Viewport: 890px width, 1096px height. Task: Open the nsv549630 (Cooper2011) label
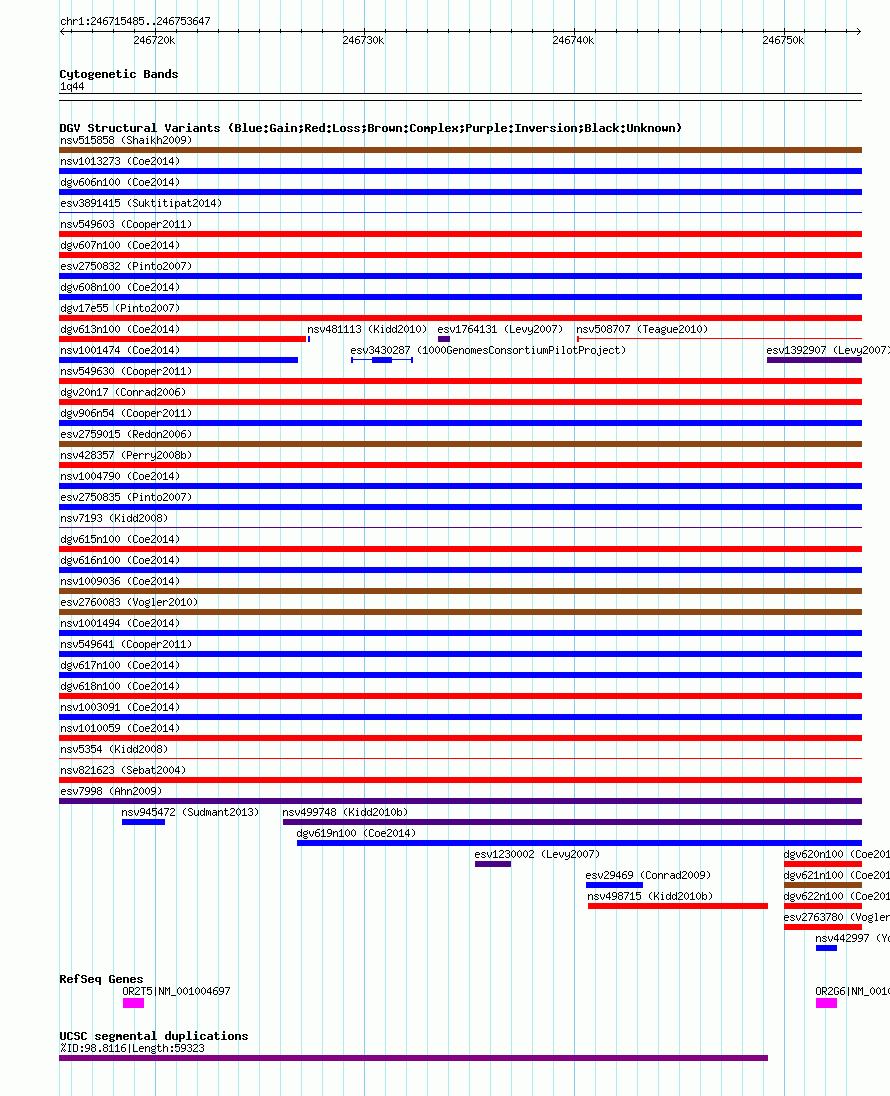click(x=126, y=371)
